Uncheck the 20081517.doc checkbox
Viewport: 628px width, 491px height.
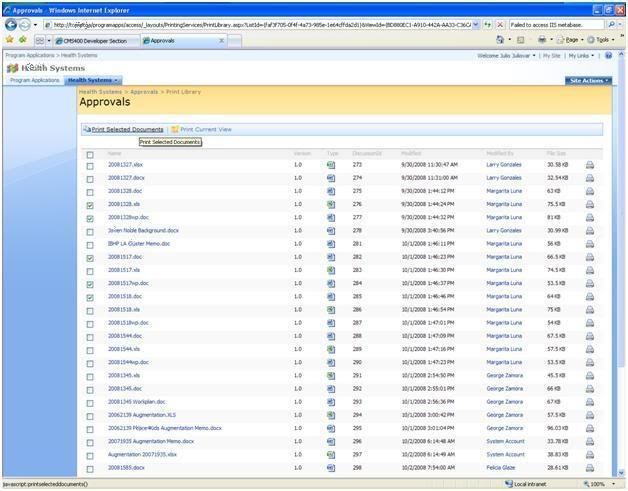(x=90, y=258)
